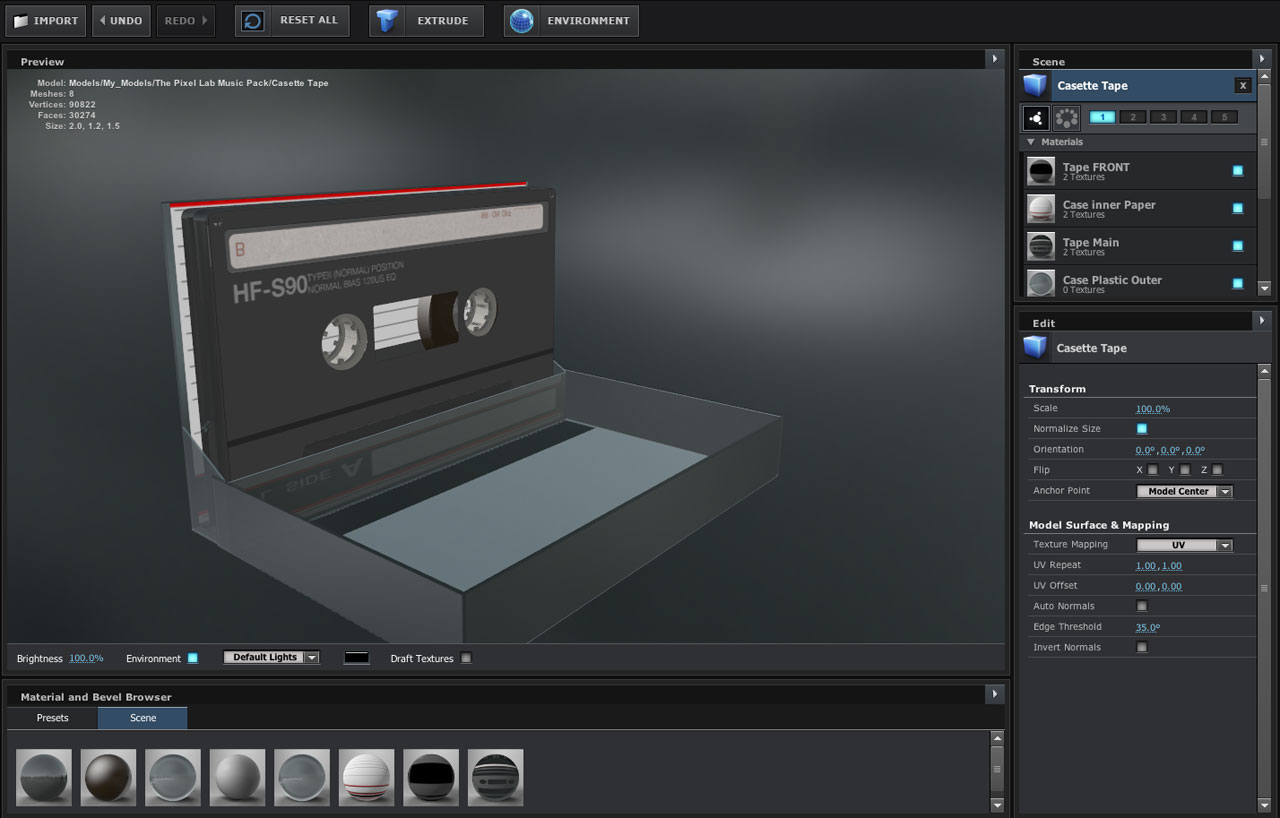This screenshot has height=818, width=1280.
Task: Toggle Case inner Paper material checkbox
Action: 1237,208
